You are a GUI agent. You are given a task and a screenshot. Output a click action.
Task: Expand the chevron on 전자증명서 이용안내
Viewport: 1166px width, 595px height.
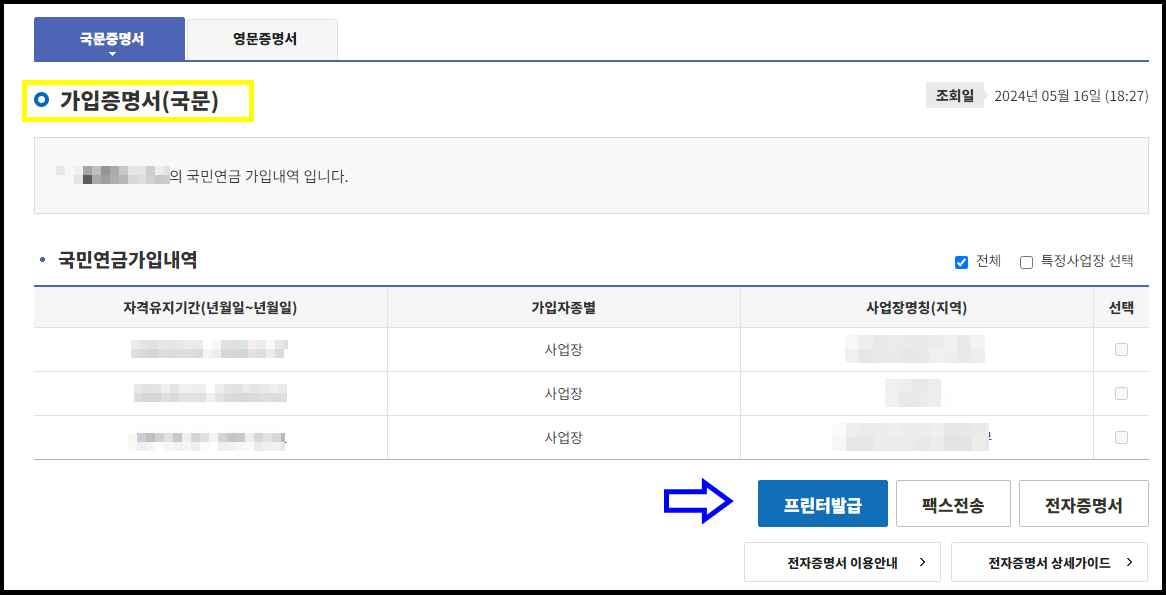point(925,562)
